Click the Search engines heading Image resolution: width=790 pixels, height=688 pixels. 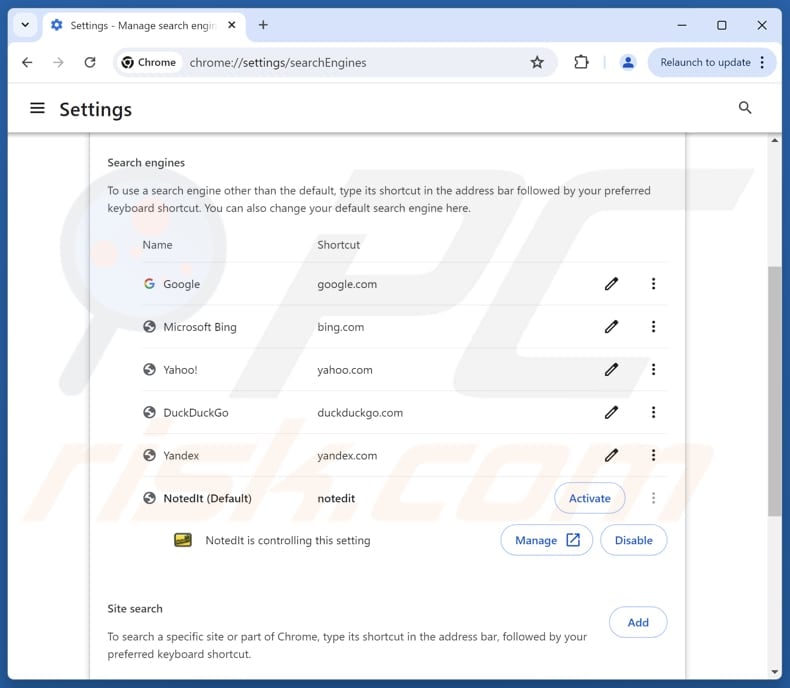tap(146, 163)
